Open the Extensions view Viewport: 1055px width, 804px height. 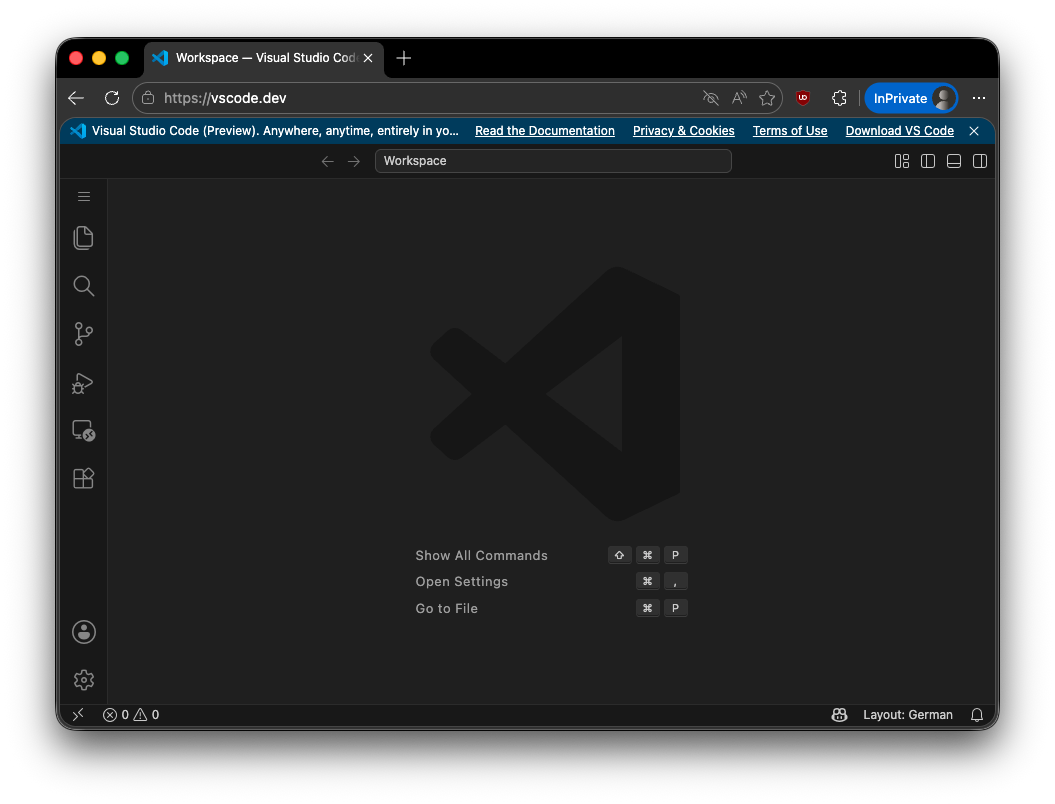83,478
